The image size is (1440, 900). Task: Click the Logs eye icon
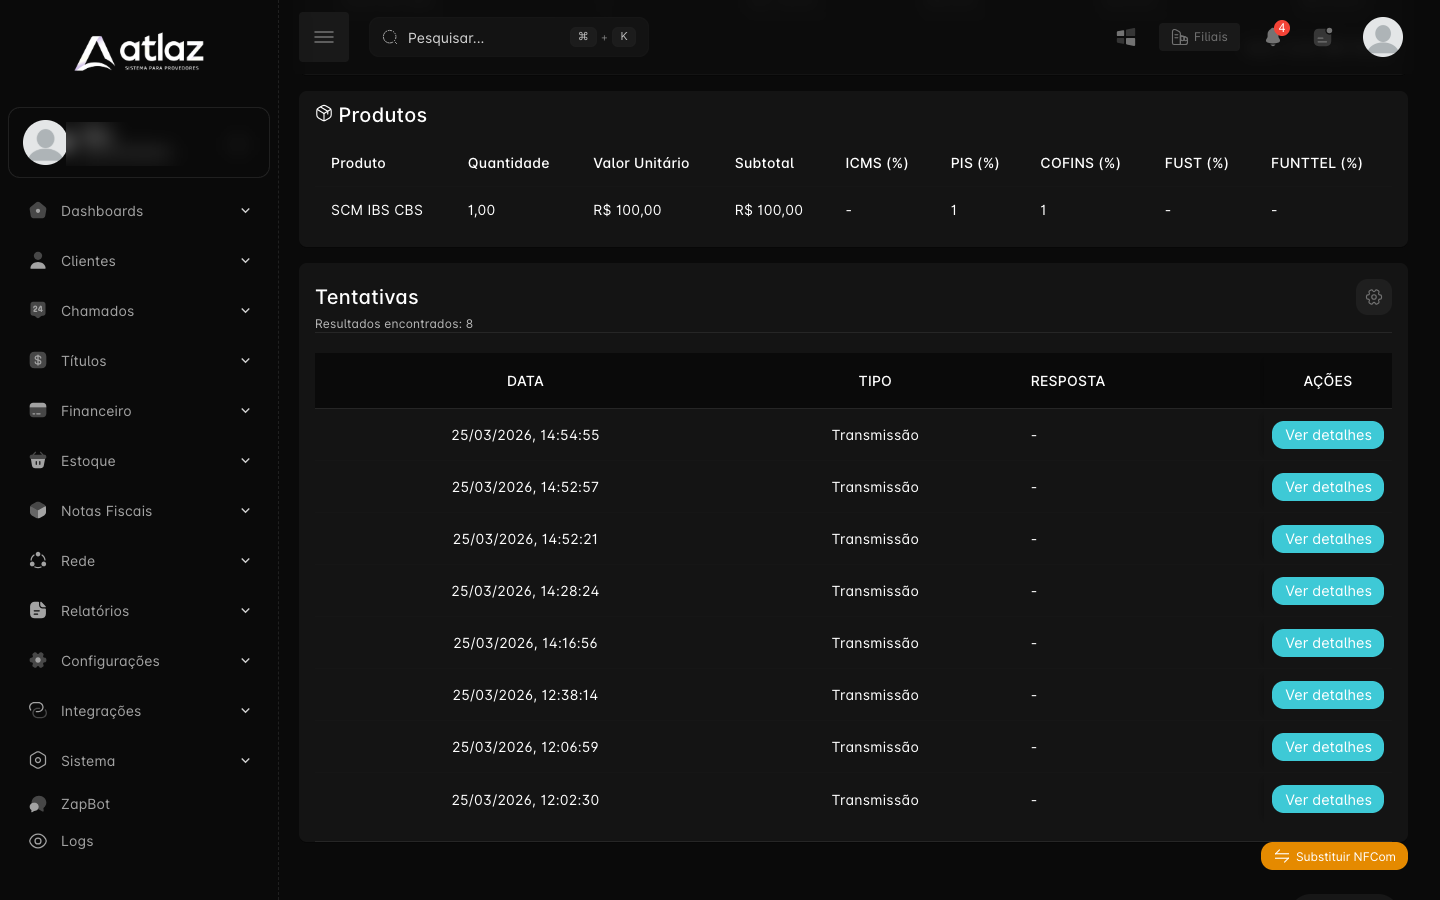38,841
